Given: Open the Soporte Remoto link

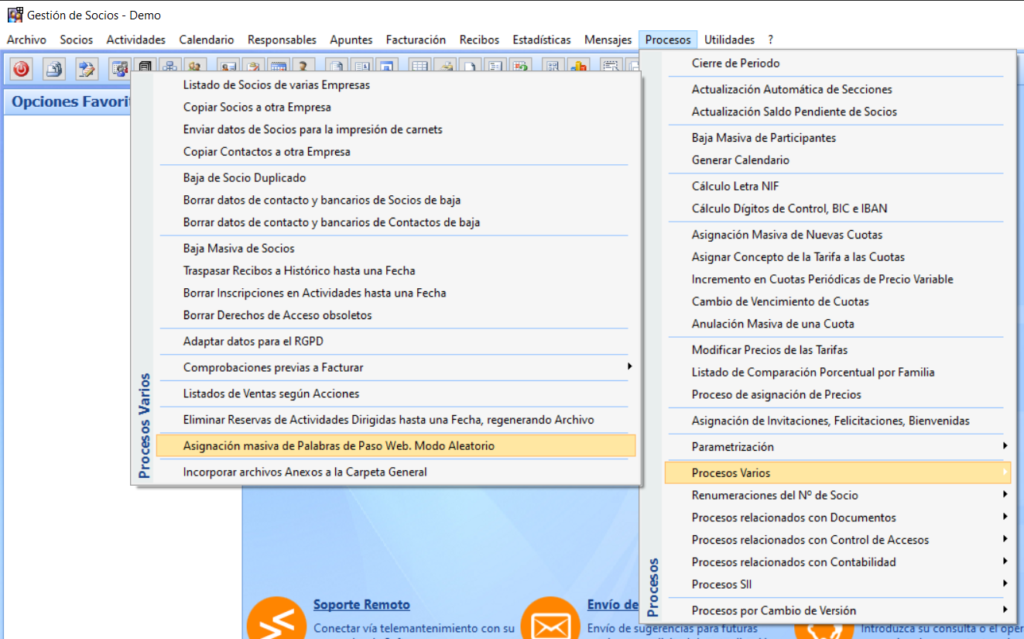Looking at the screenshot, I should click(361, 605).
